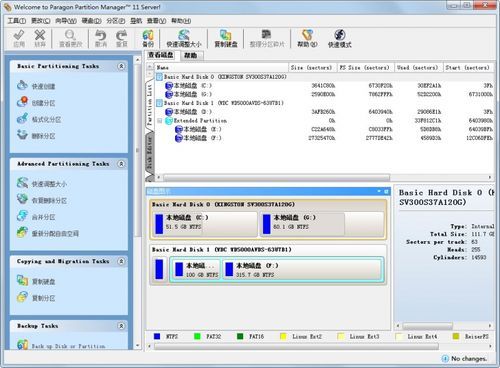Collapse the Advanced Partitioning Tasks panel
This screenshot has height=368, width=500.
121,164
